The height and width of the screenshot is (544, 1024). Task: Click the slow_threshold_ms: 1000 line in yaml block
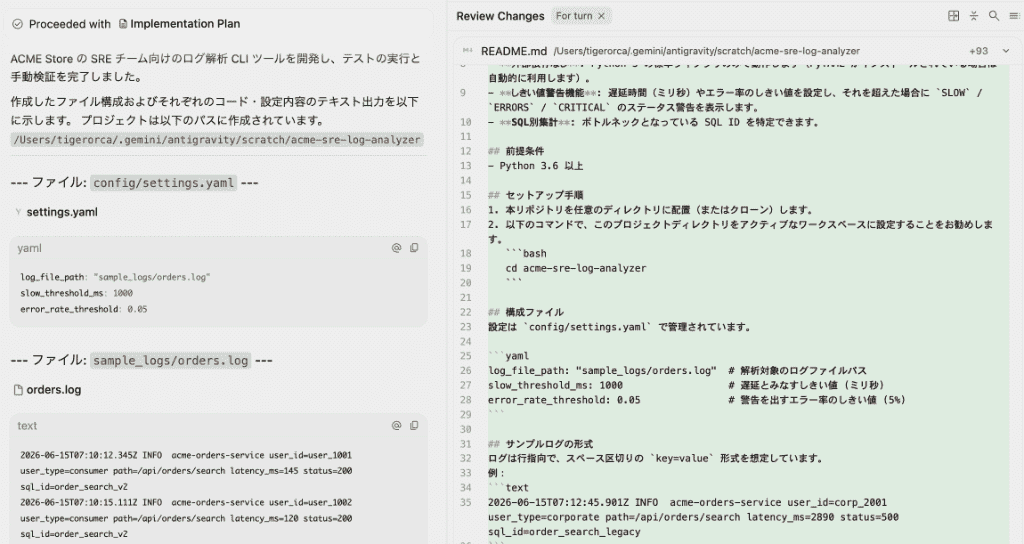pyautogui.click(x=76, y=293)
